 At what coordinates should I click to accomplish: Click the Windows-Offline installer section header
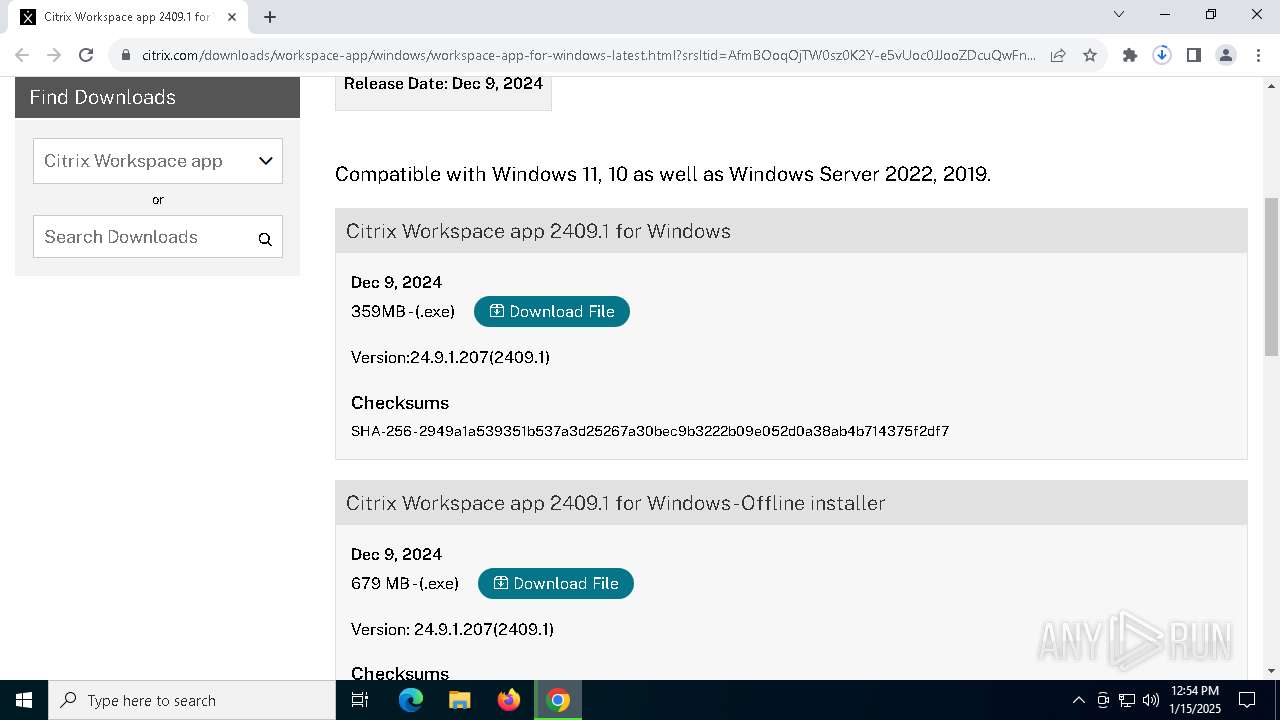click(x=791, y=503)
